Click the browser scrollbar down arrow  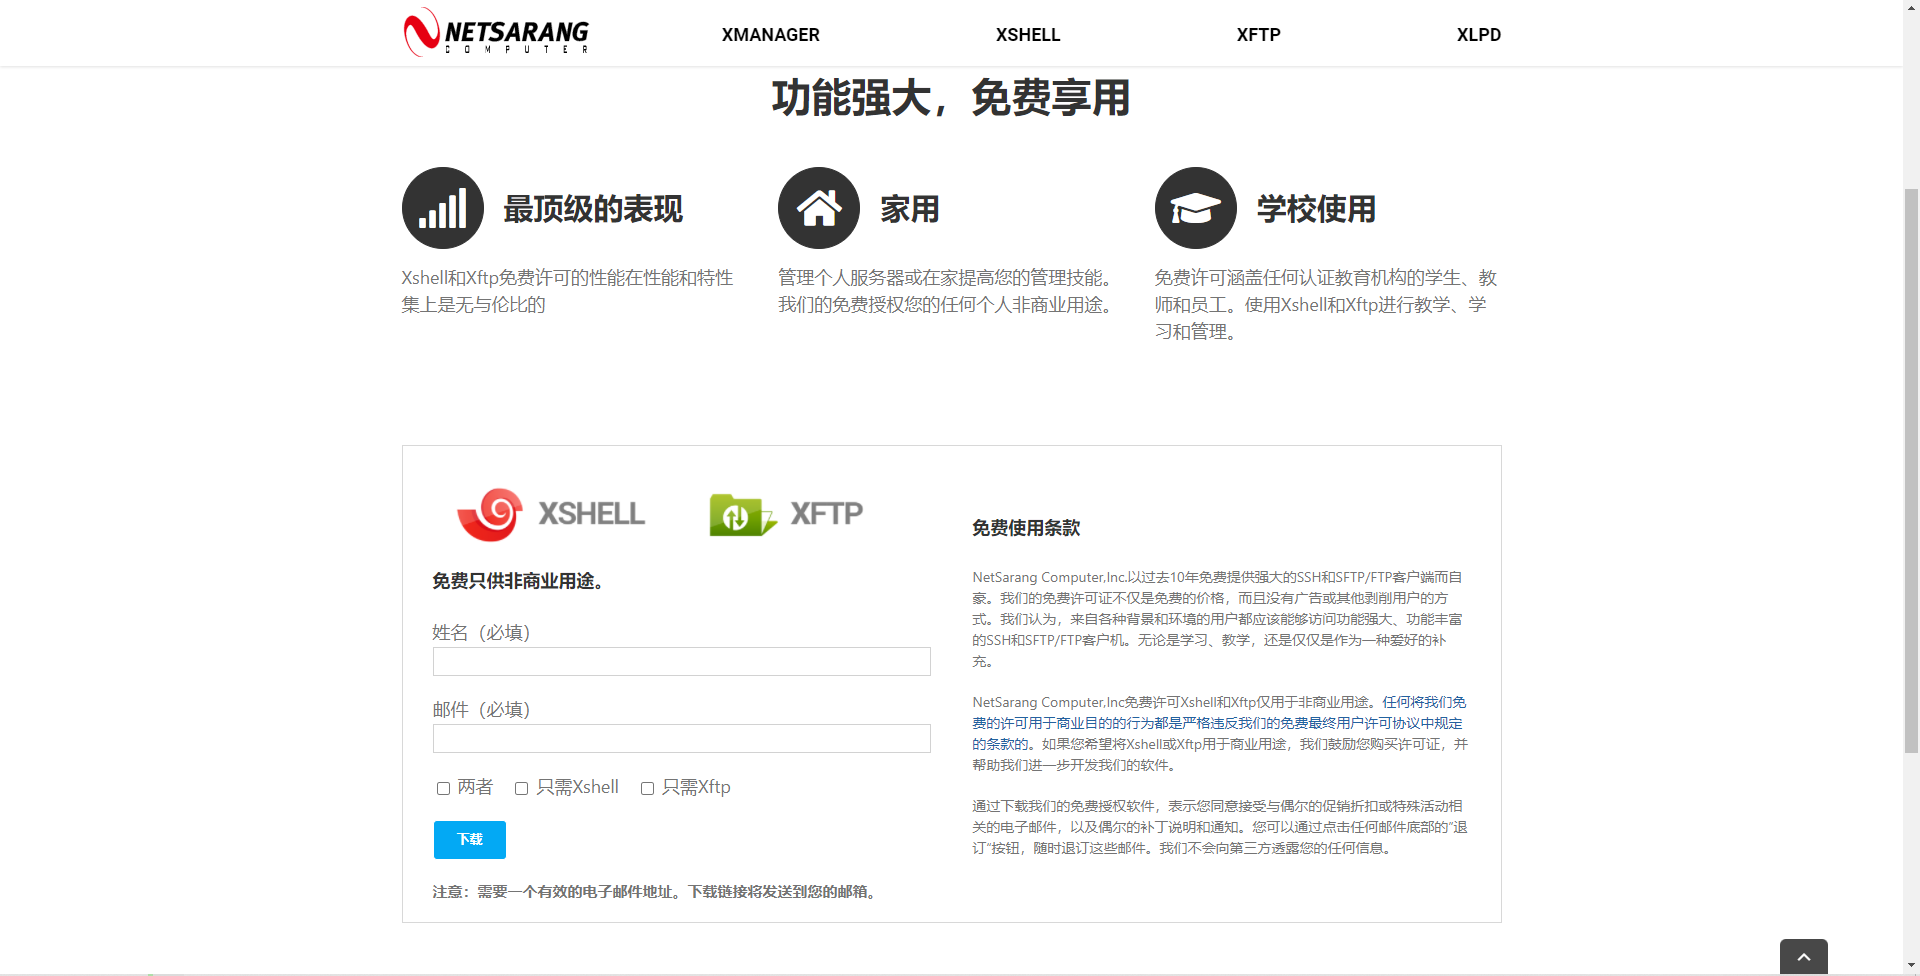(x=1911, y=967)
